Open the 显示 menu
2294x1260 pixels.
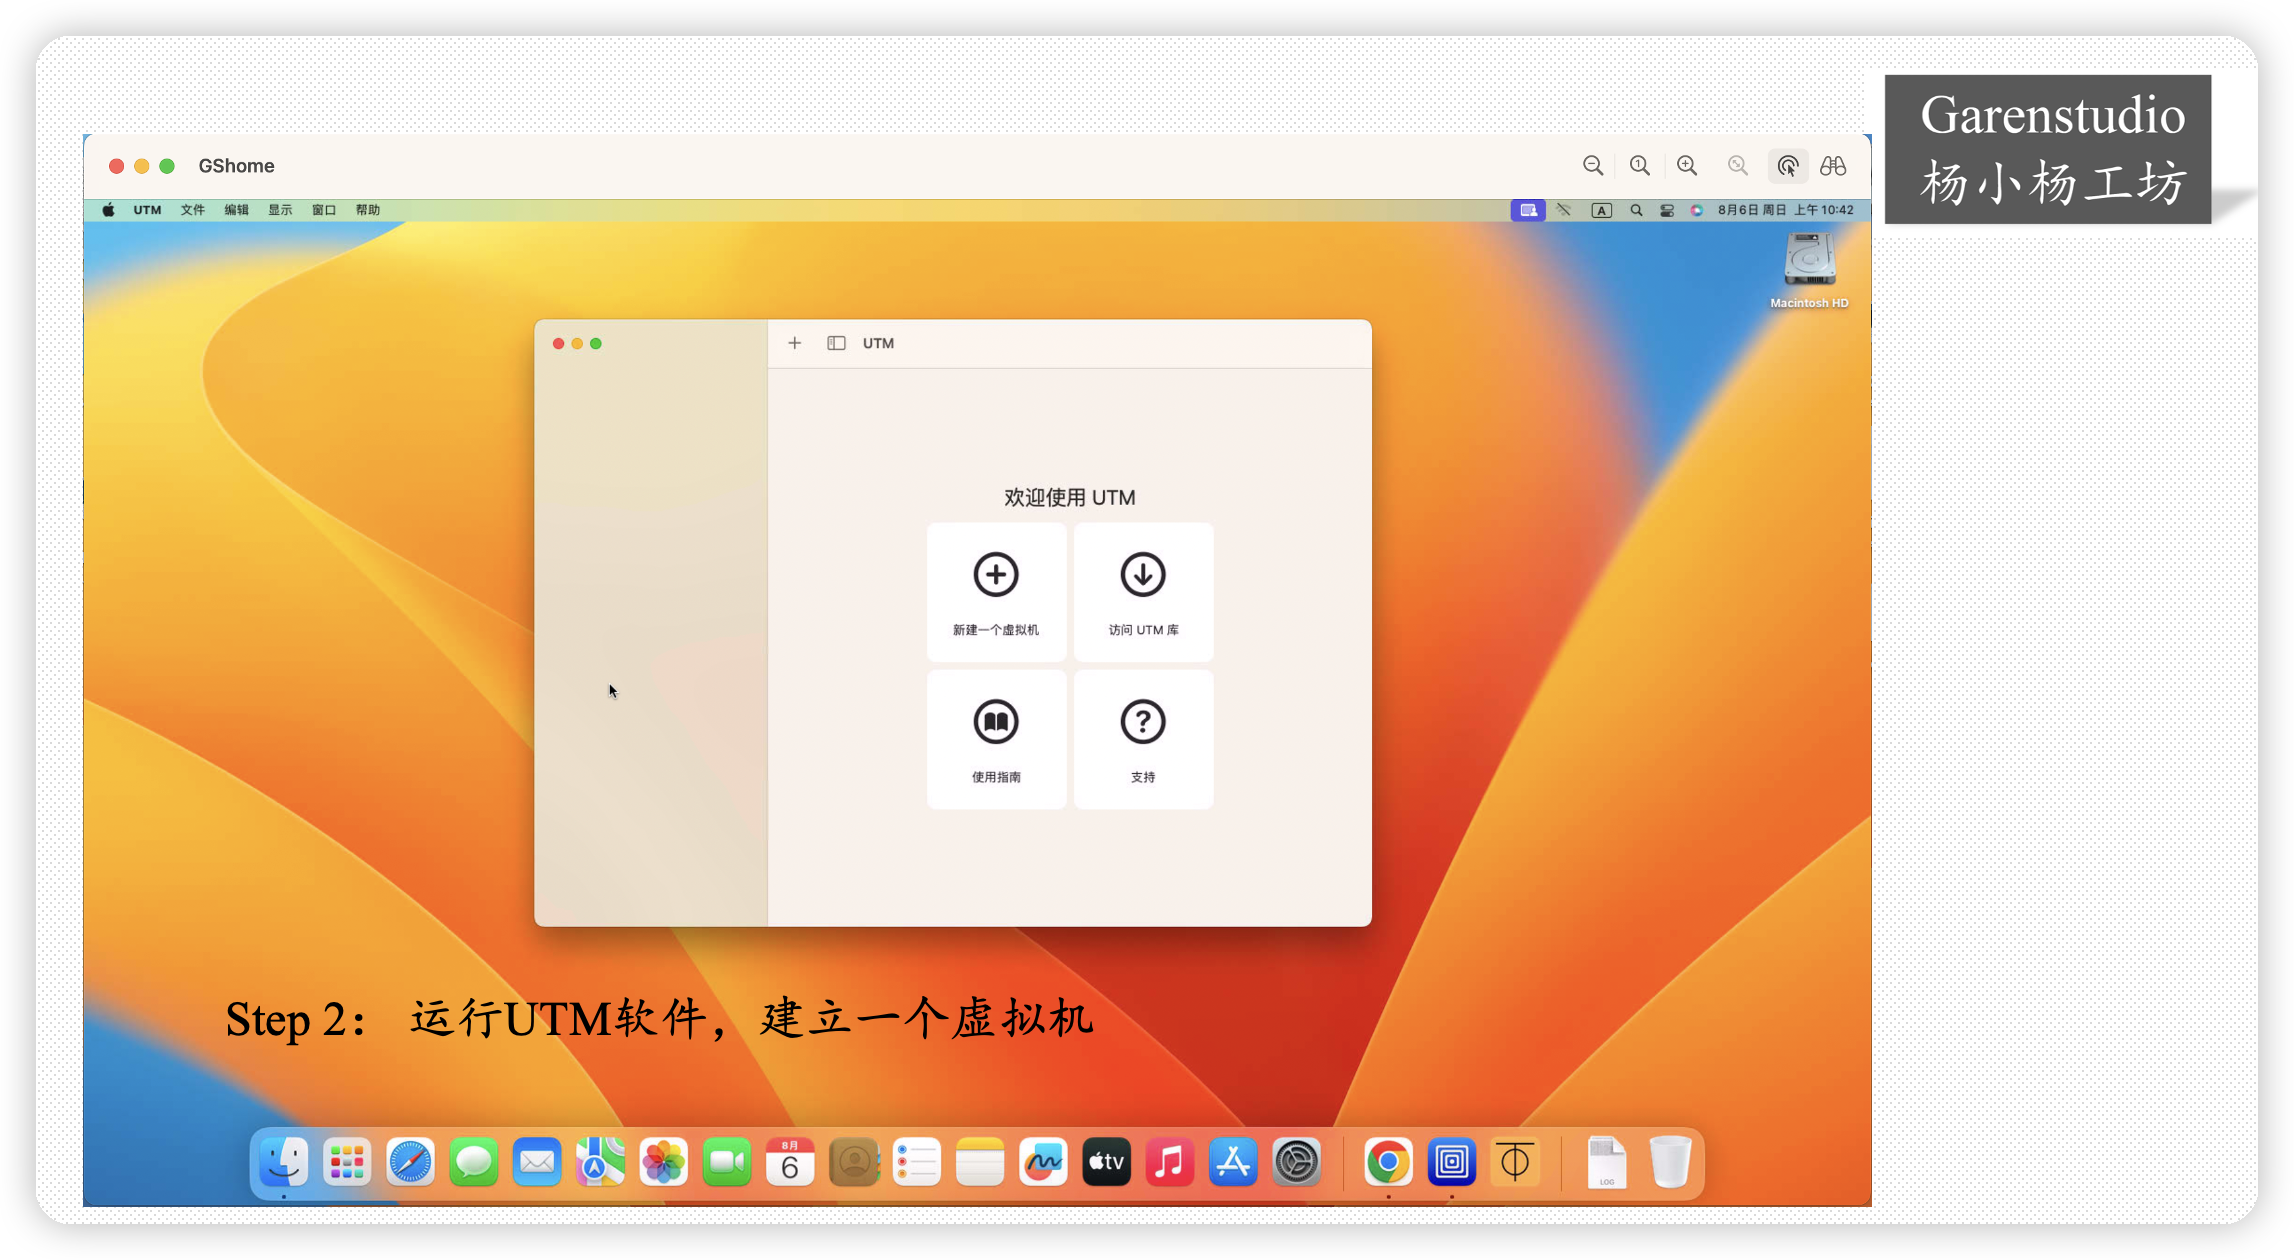click(280, 210)
